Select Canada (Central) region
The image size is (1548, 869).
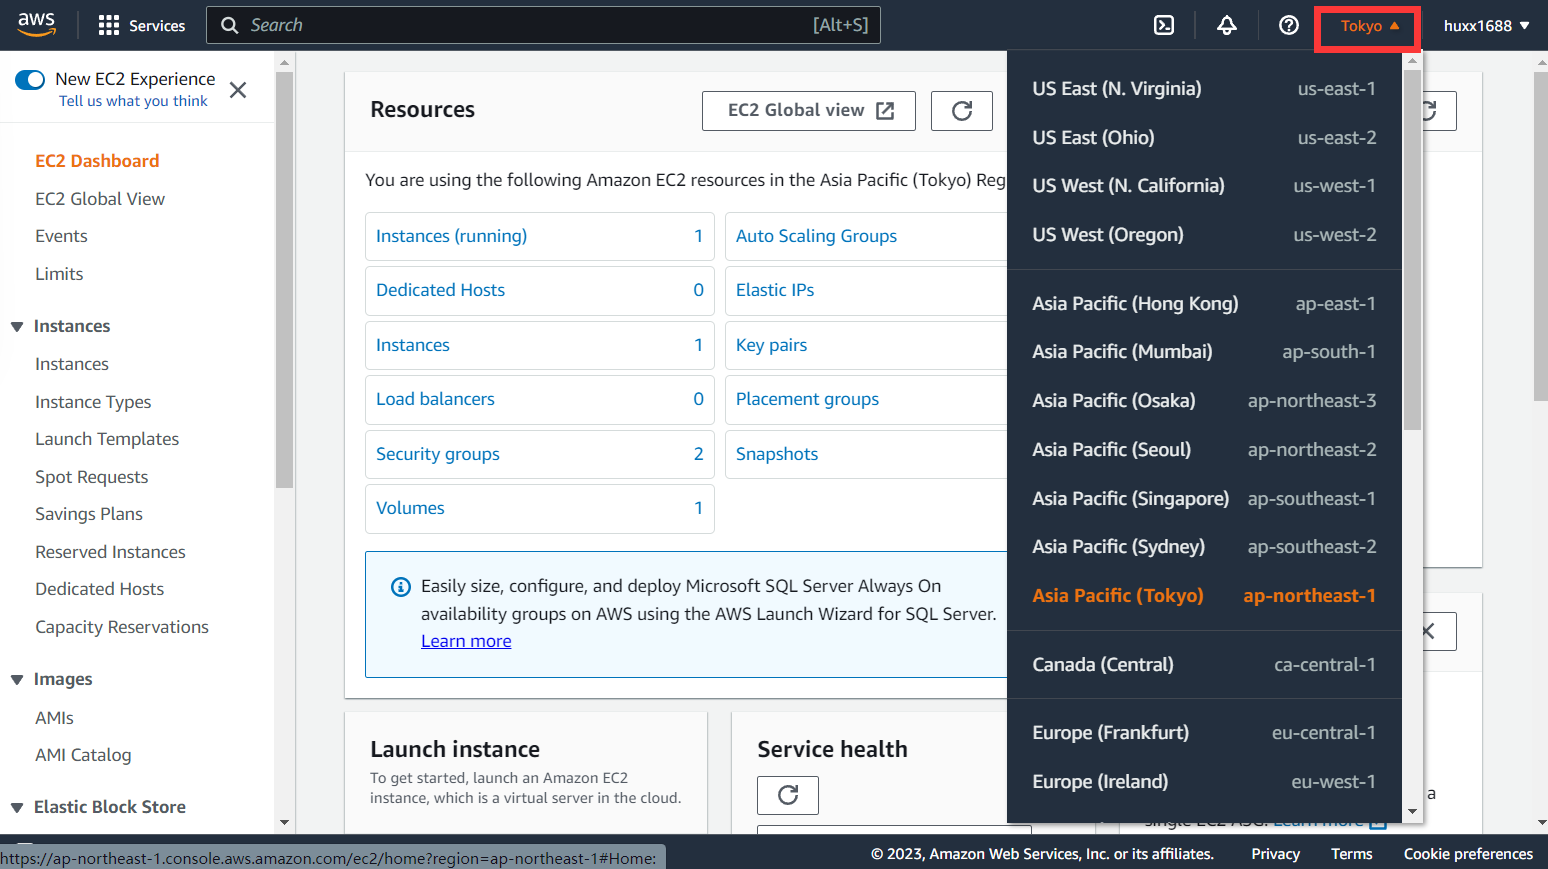tap(1204, 665)
